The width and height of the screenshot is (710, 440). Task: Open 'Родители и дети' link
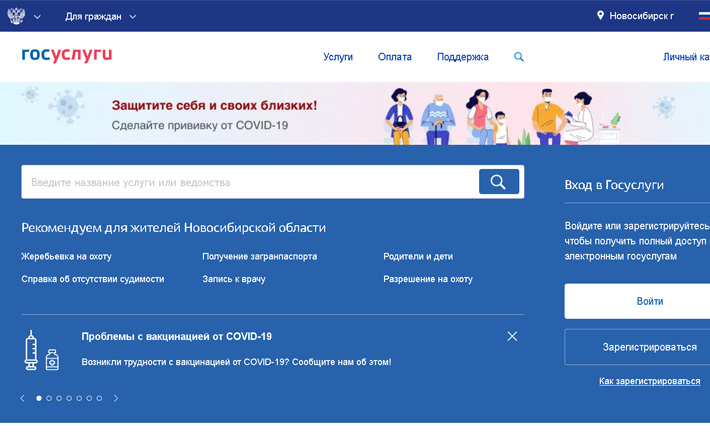tap(418, 256)
